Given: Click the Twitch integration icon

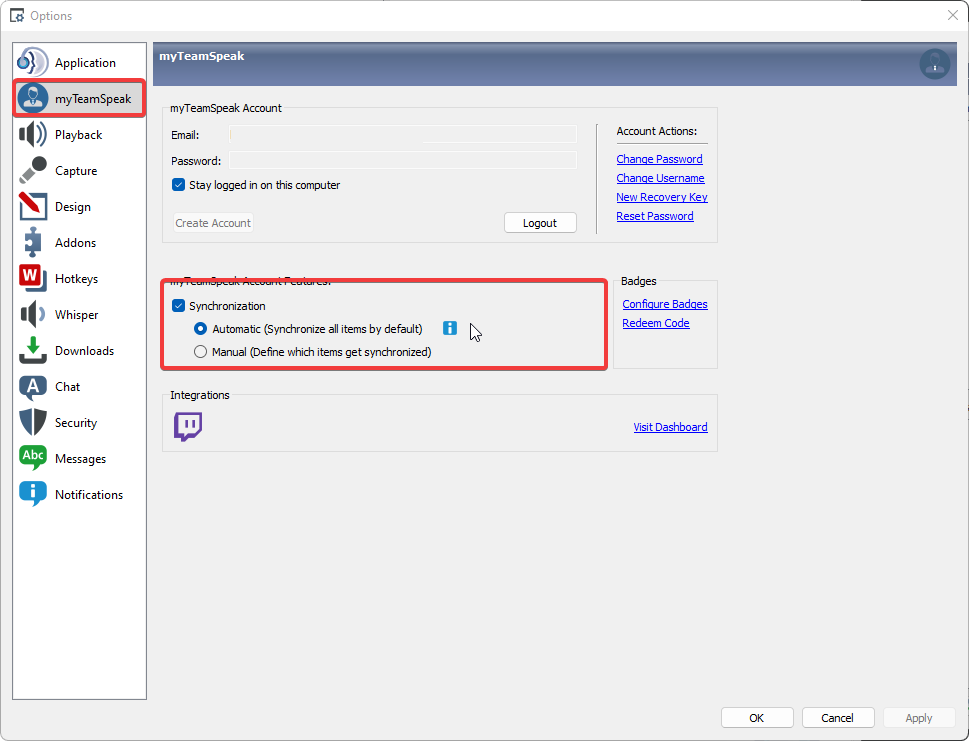Looking at the screenshot, I should click(x=188, y=427).
